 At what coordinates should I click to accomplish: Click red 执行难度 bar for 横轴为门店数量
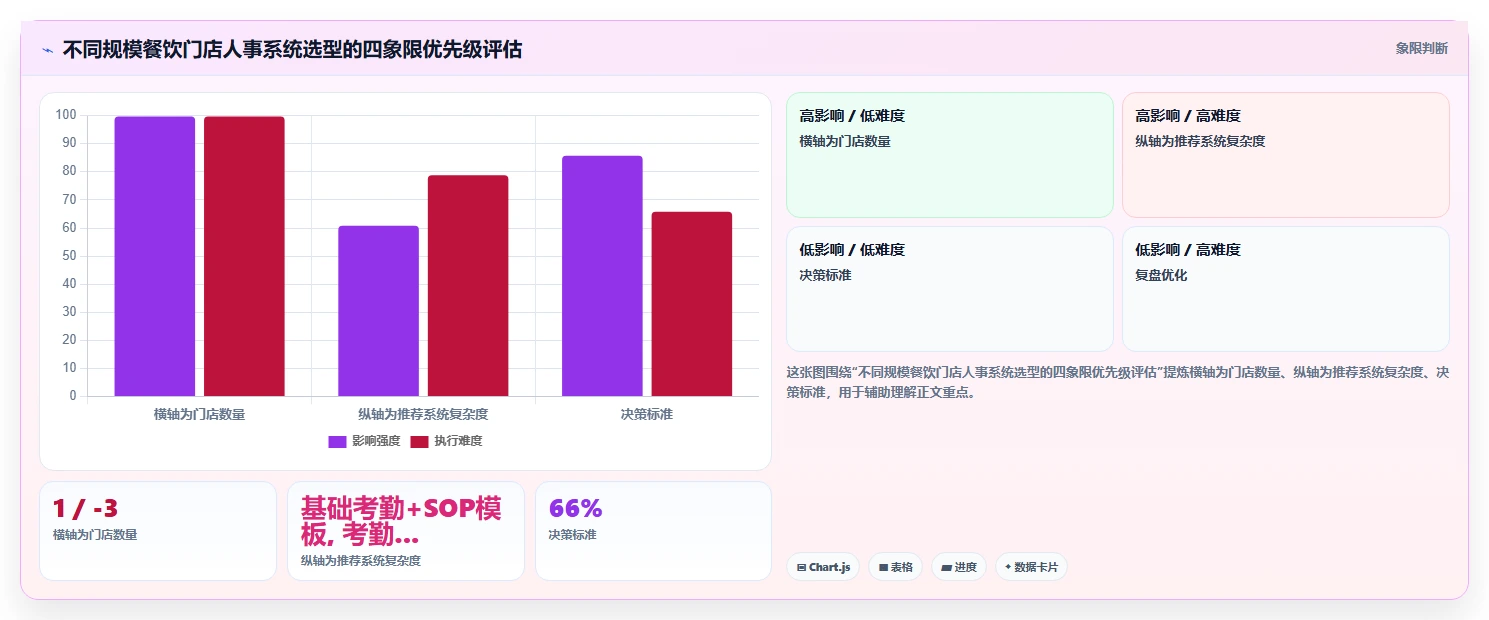pos(244,256)
